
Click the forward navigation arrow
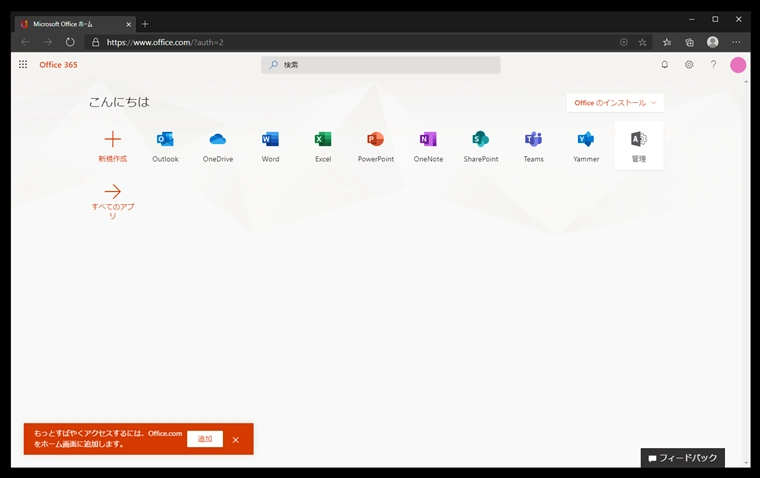click(x=48, y=42)
